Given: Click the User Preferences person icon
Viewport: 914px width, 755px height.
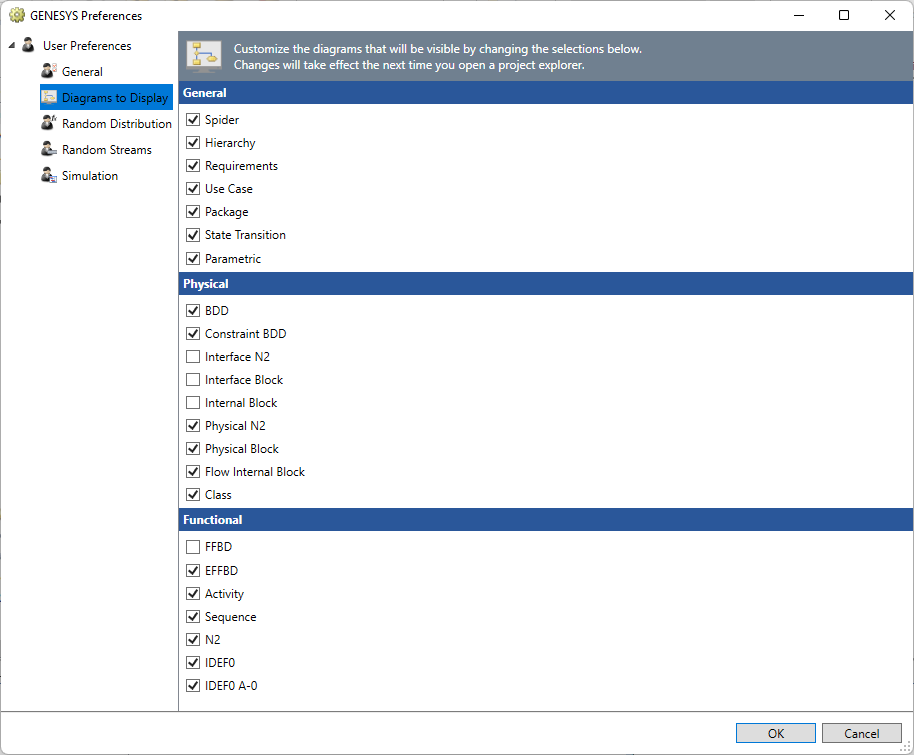Looking at the screenshot, I should pyautogui.click(x=29, y=46).
